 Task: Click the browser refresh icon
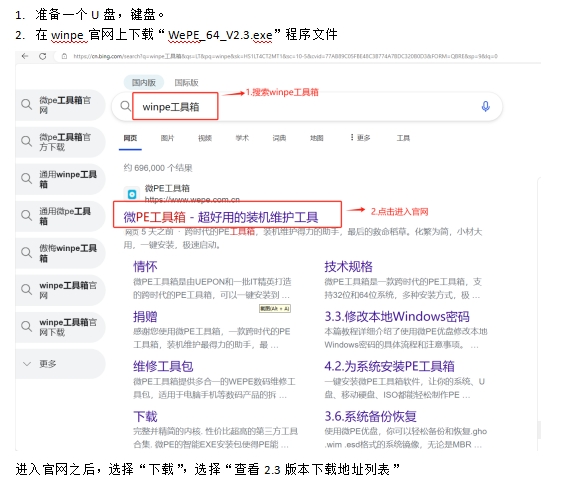tap(43, 56)
